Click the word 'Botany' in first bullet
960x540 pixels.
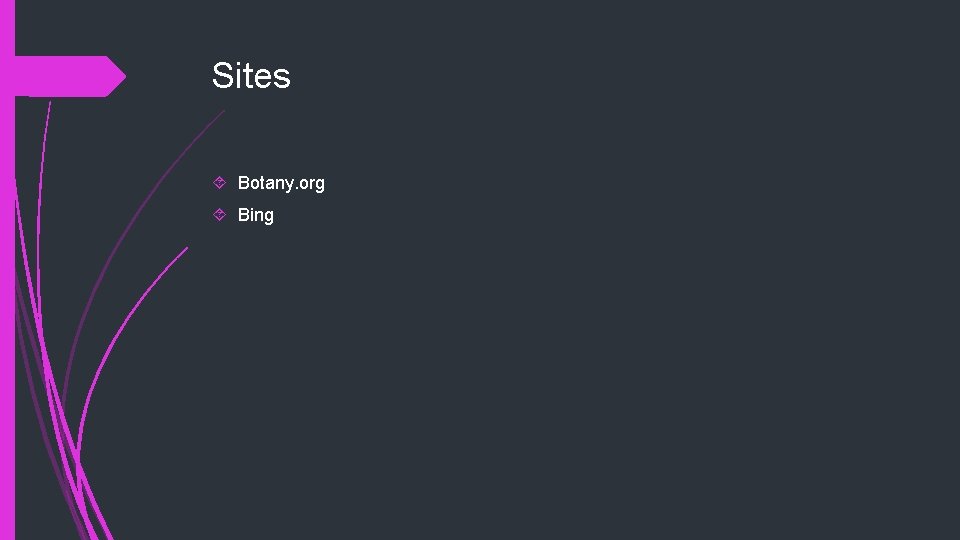[264, 183]
